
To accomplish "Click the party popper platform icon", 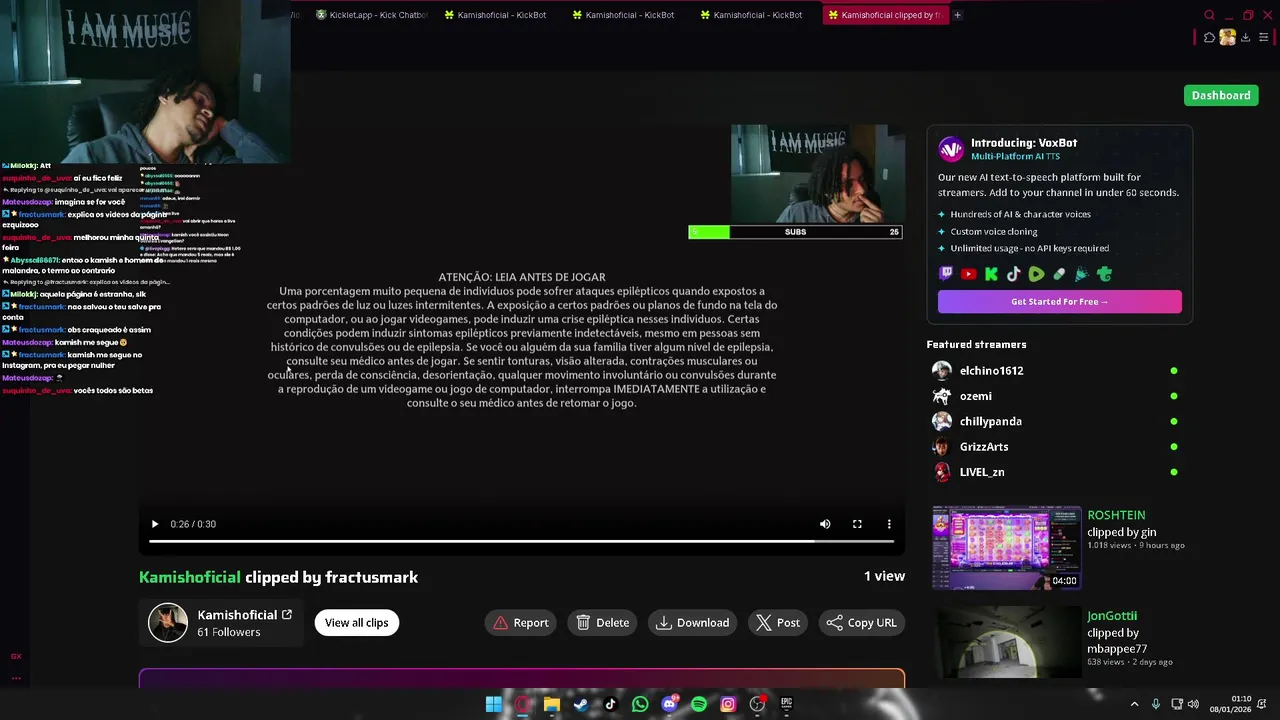I will click(x=1081, y=274).
